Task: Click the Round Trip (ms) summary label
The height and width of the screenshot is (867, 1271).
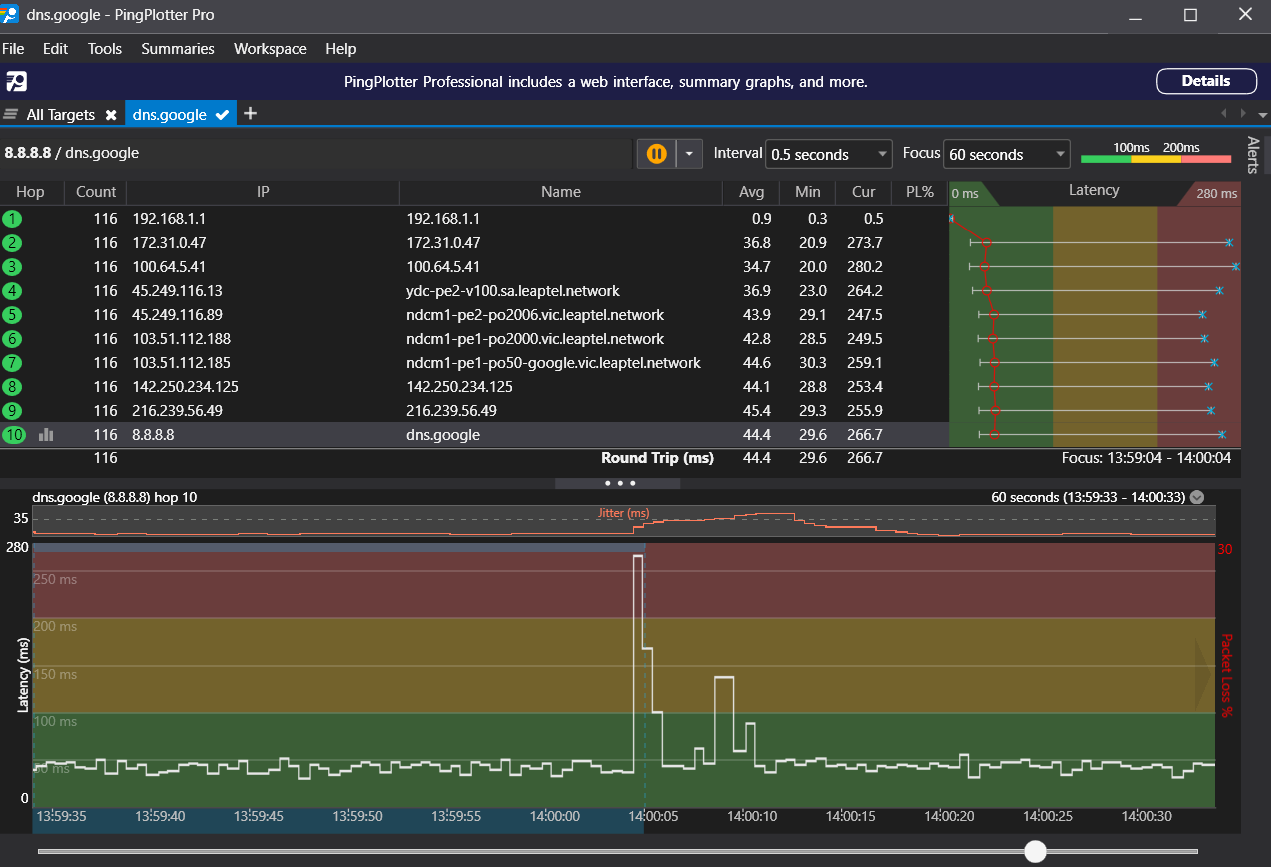Action: tap(657, 458)
